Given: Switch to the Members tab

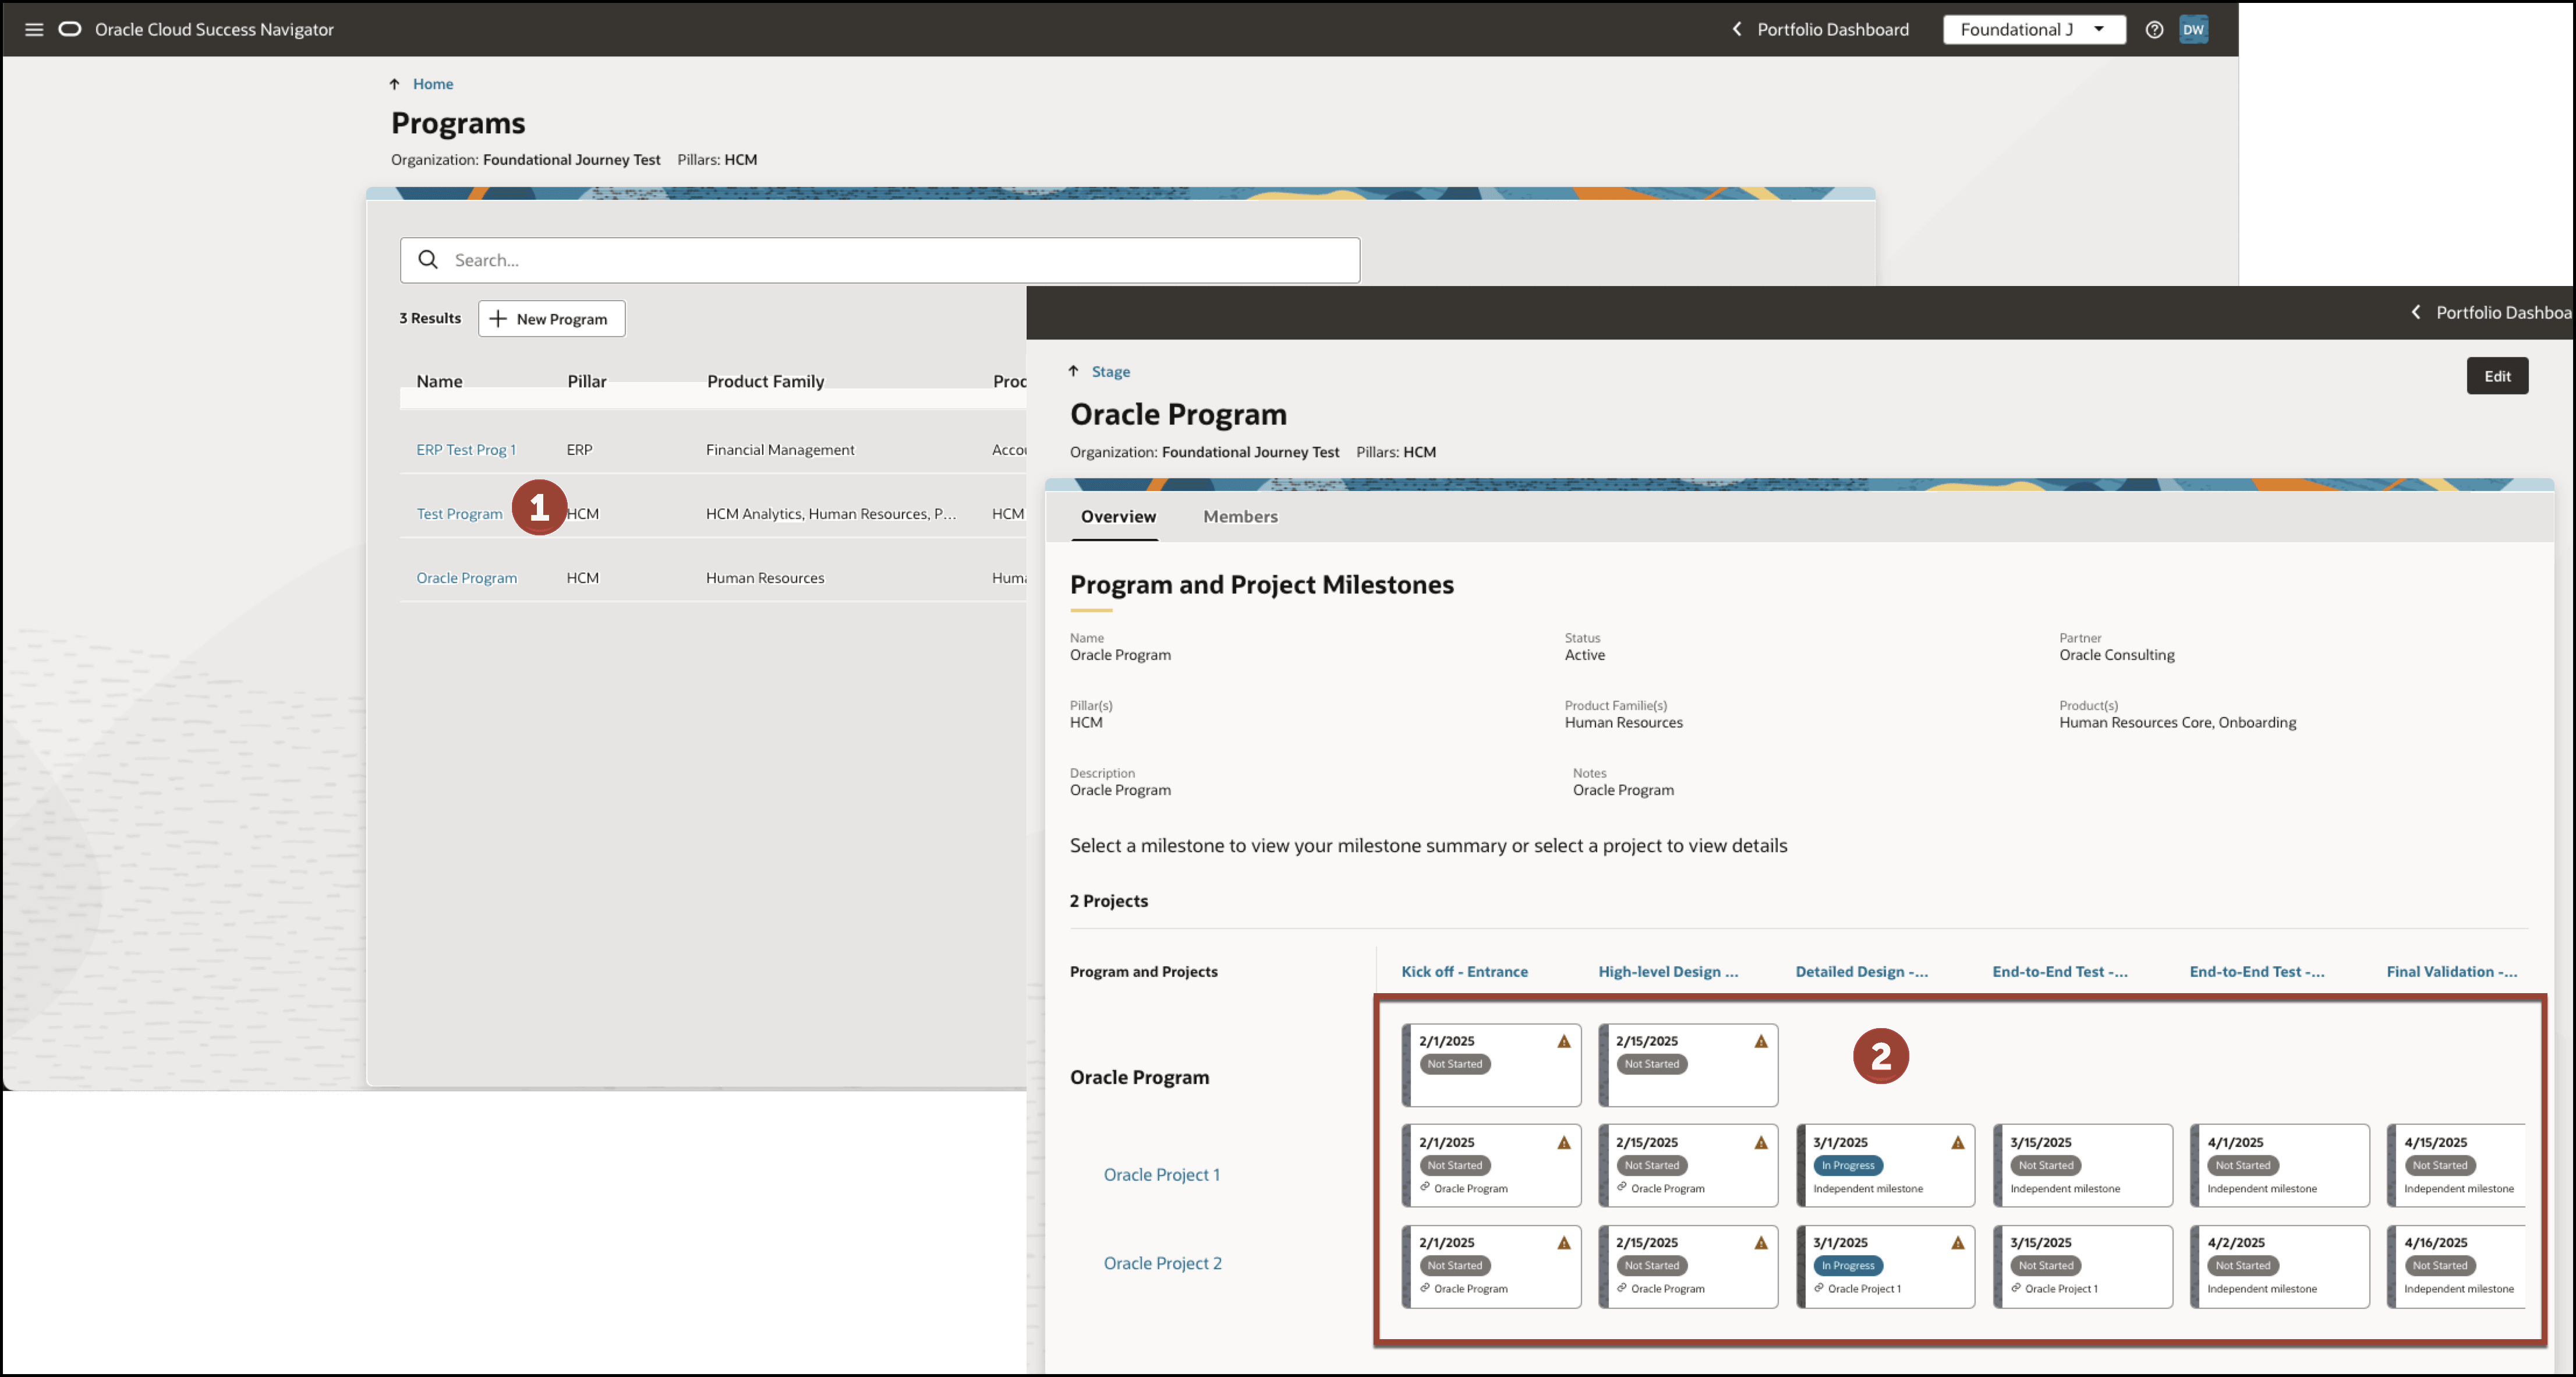Looking at the screenshot, I should tap(1240, 516).
